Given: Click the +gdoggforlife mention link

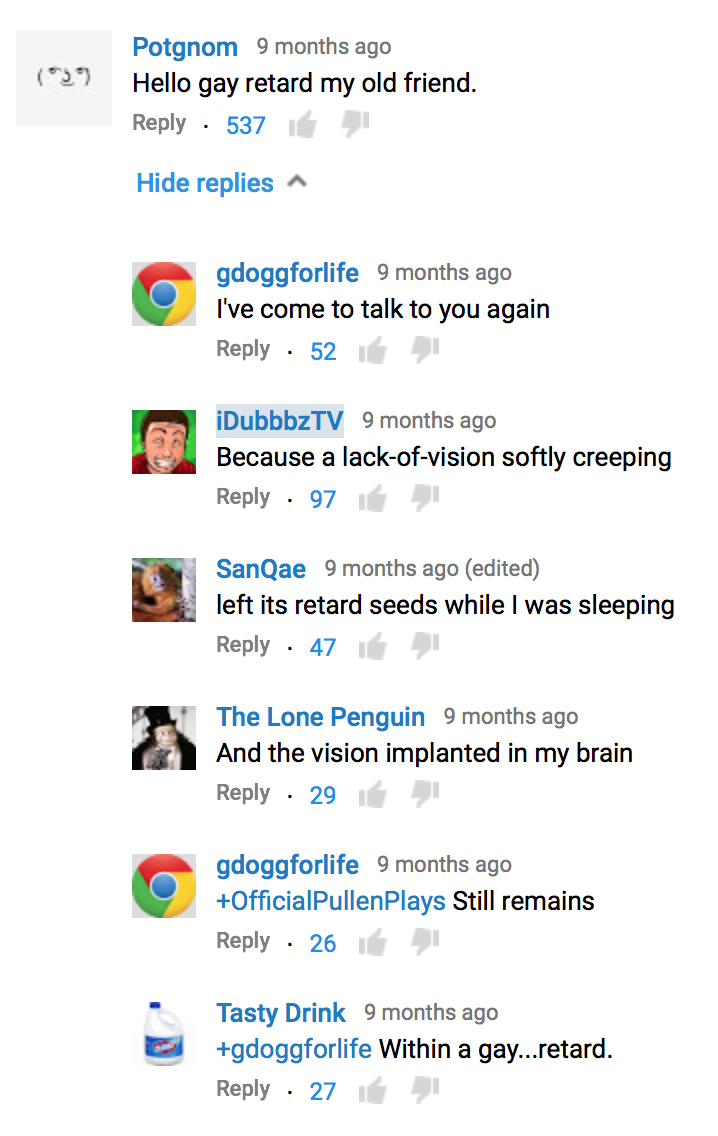Looking at the screenshot, I should point(294,1049).
